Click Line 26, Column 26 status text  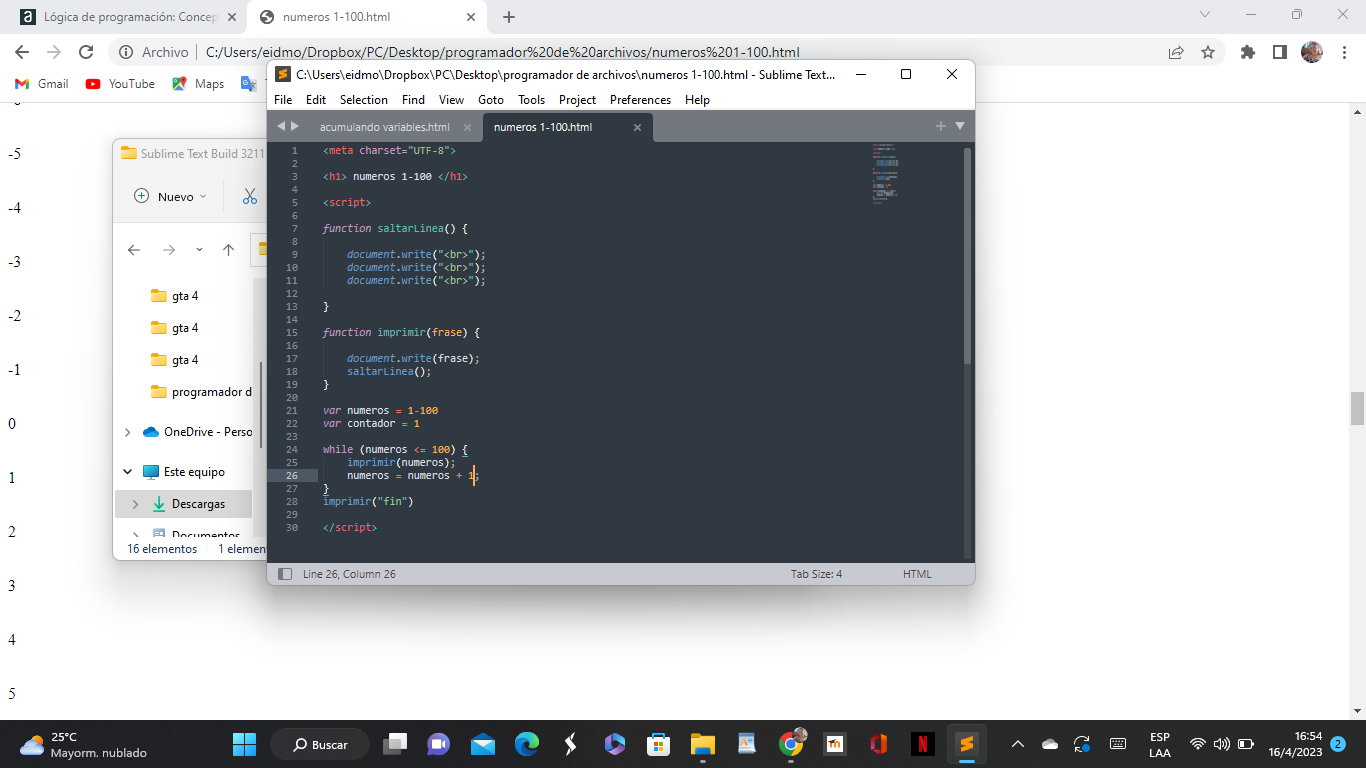click(349, 574)
